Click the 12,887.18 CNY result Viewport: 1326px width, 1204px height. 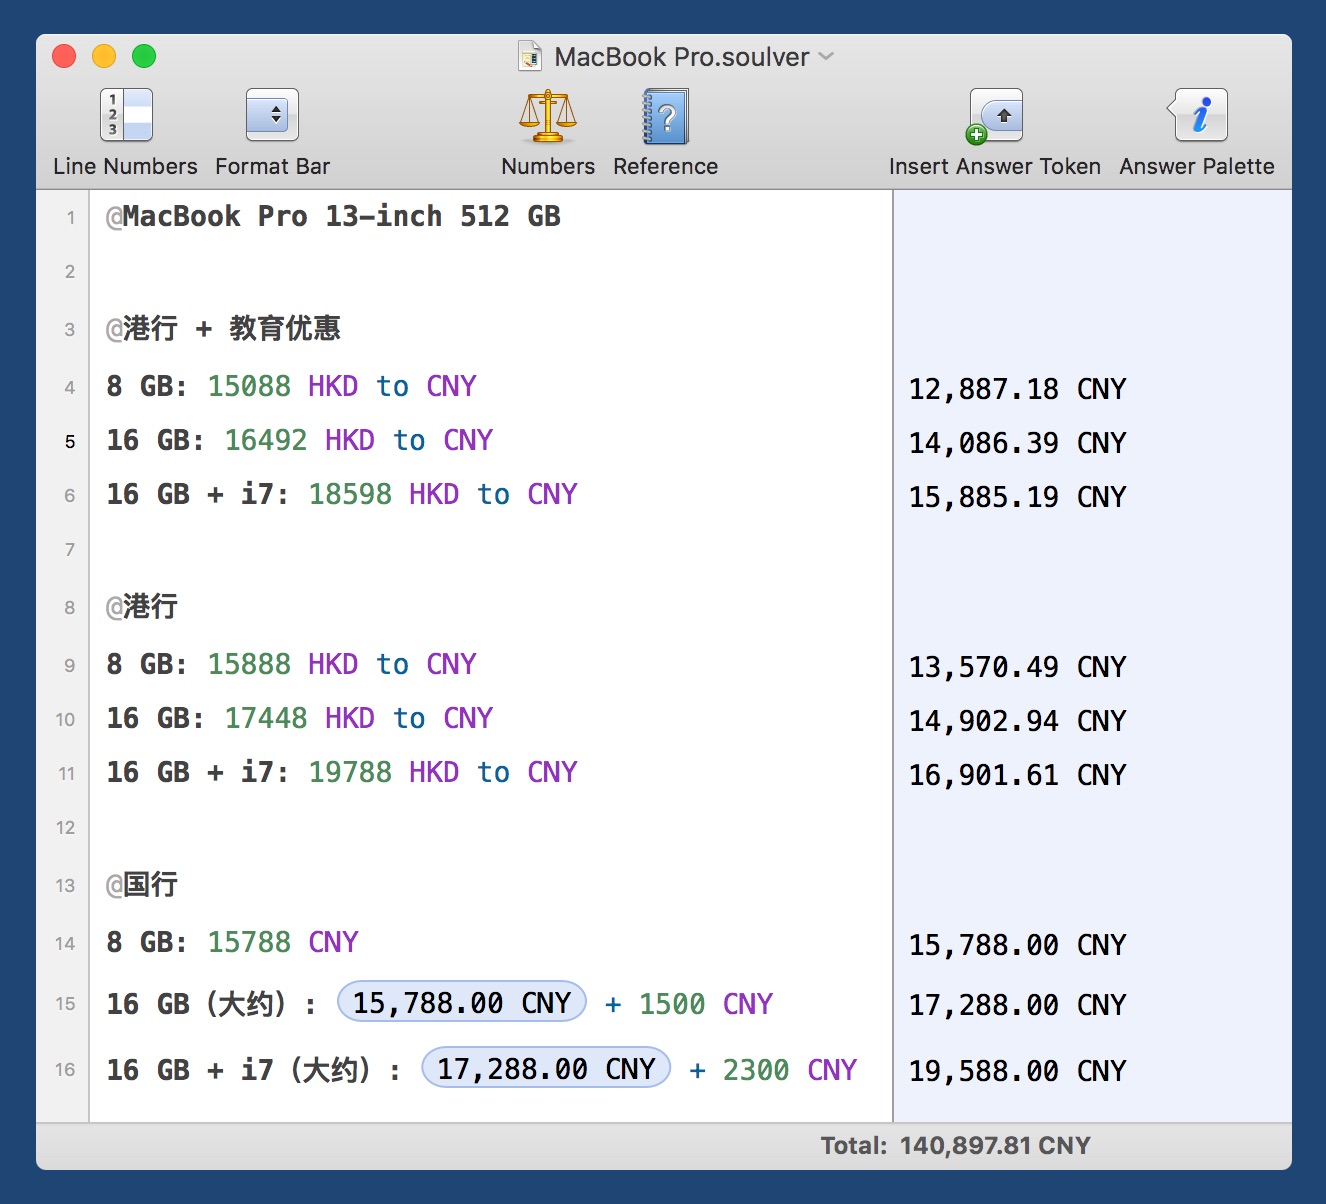1017,389
